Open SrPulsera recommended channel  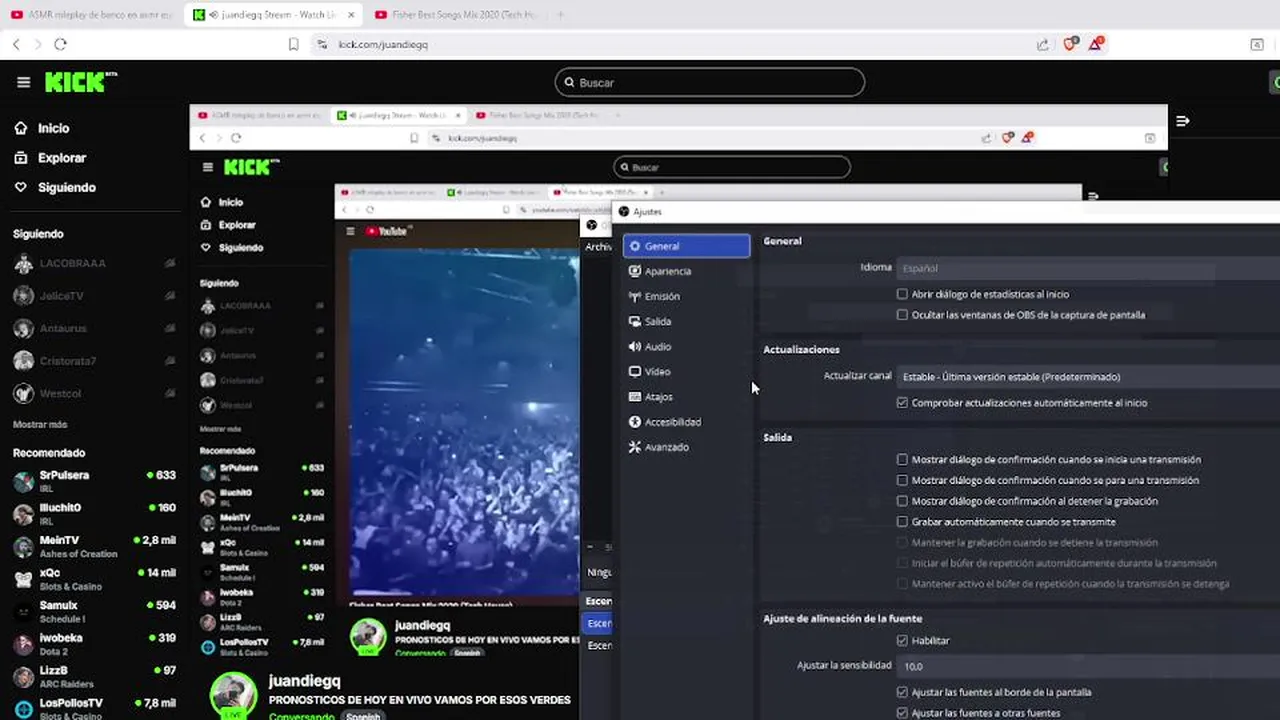tap(95, 480)
